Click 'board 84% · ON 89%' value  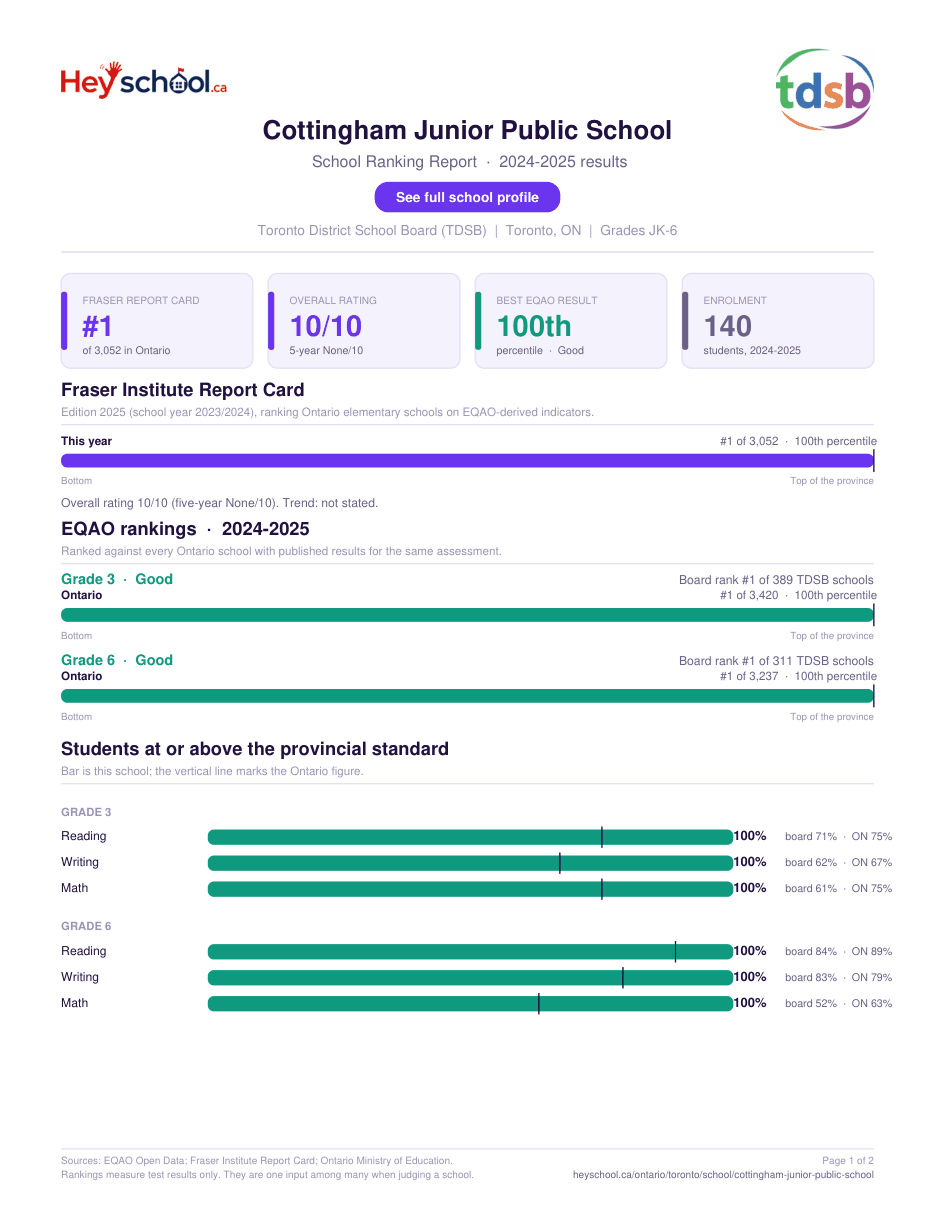(838, 952)
